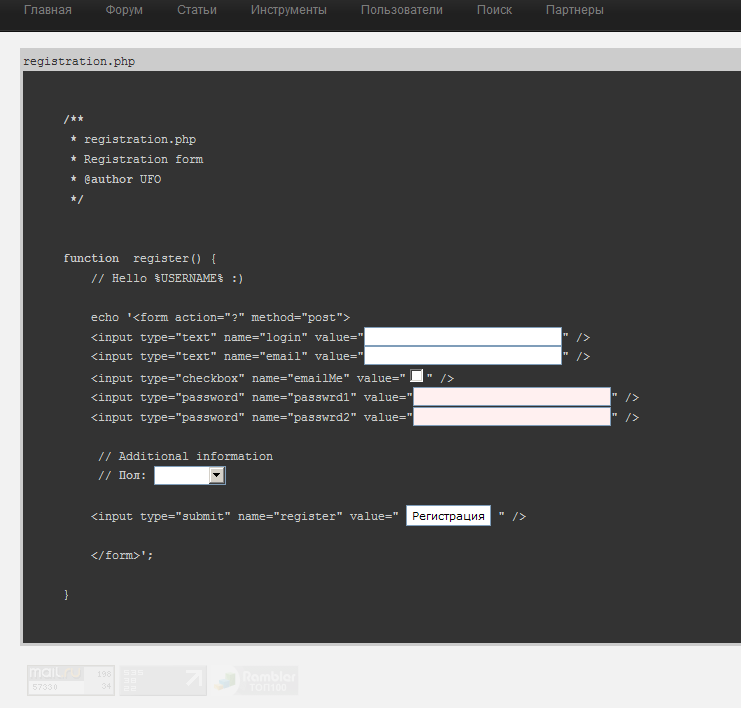Open the Инструменты menu item
Viewport: 741px width, 708px height.
(289, 10)
